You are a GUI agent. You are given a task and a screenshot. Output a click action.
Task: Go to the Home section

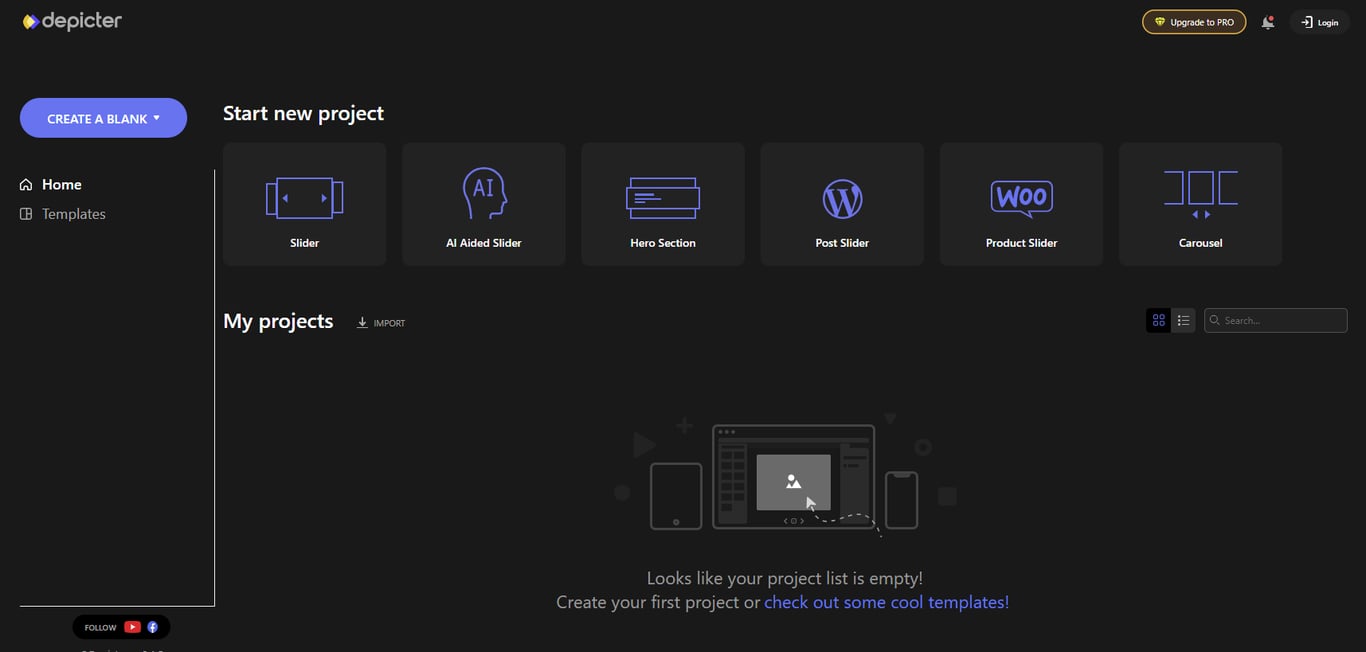point(64,184)
